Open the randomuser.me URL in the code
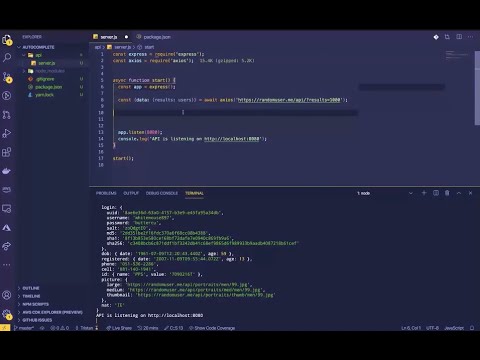 click(x=289, y=100)
